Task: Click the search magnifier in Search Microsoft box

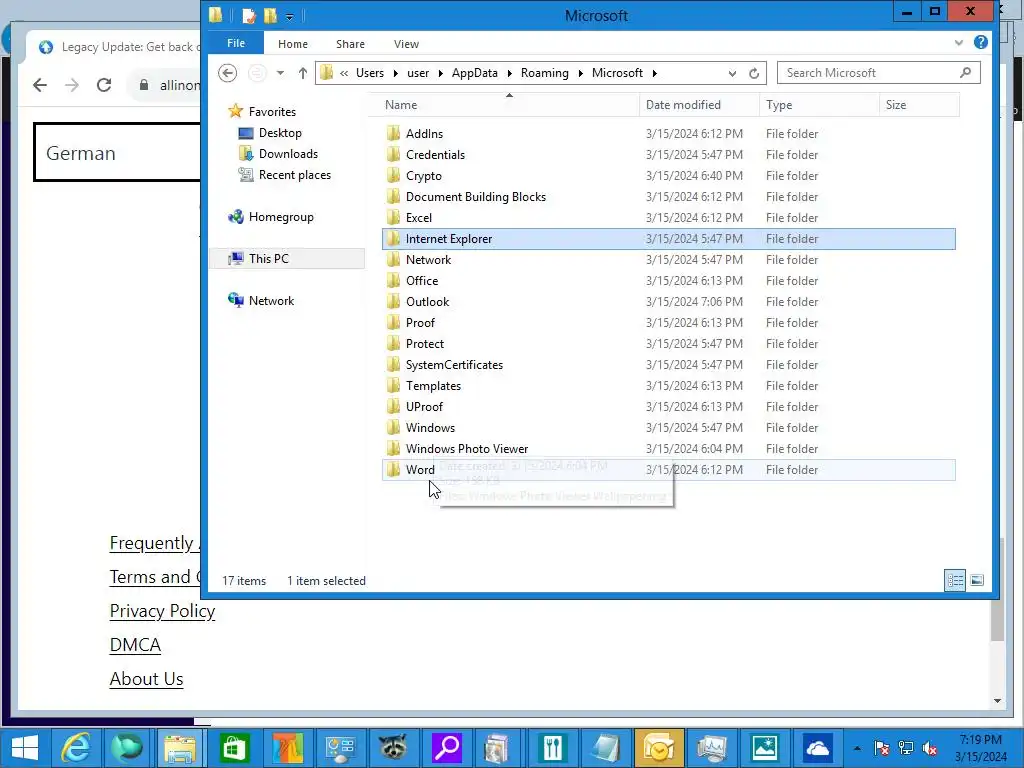Action: (965, 72)
